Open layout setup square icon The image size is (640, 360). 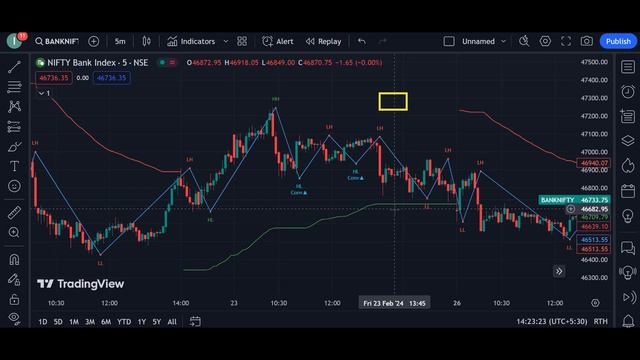(x=449, y=41)
